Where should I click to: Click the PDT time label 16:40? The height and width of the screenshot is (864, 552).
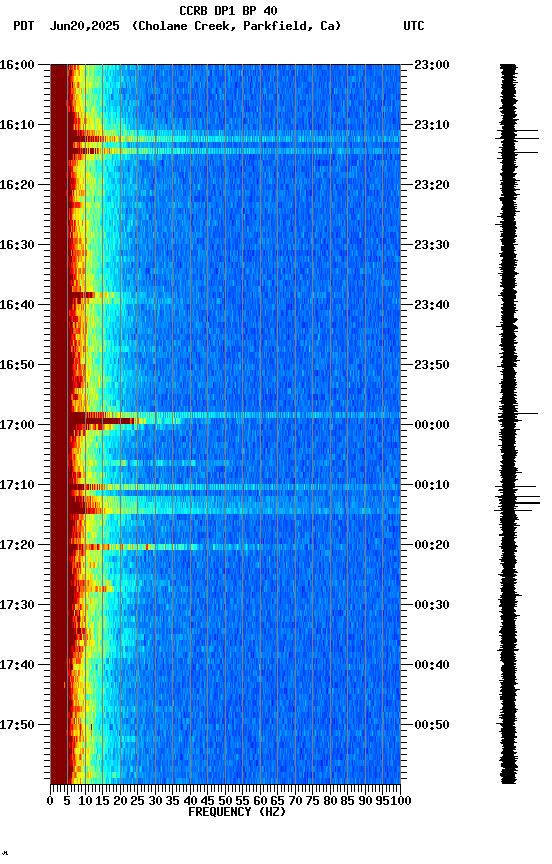17,305
